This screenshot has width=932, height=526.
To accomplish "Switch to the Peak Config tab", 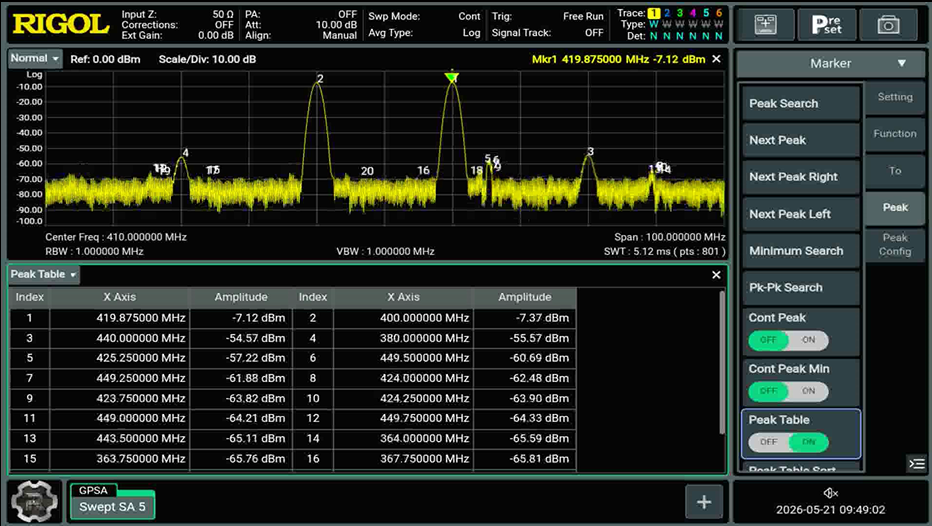I will click(895, 244).
